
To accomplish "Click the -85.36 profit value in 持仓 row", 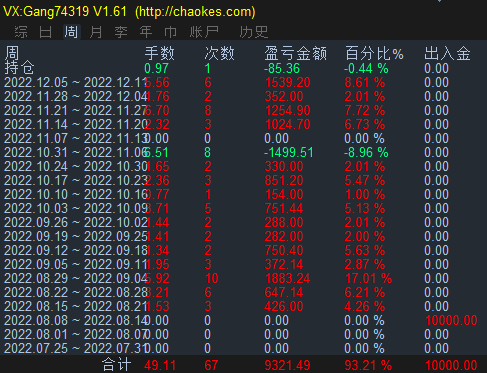I will pos(282,68).
